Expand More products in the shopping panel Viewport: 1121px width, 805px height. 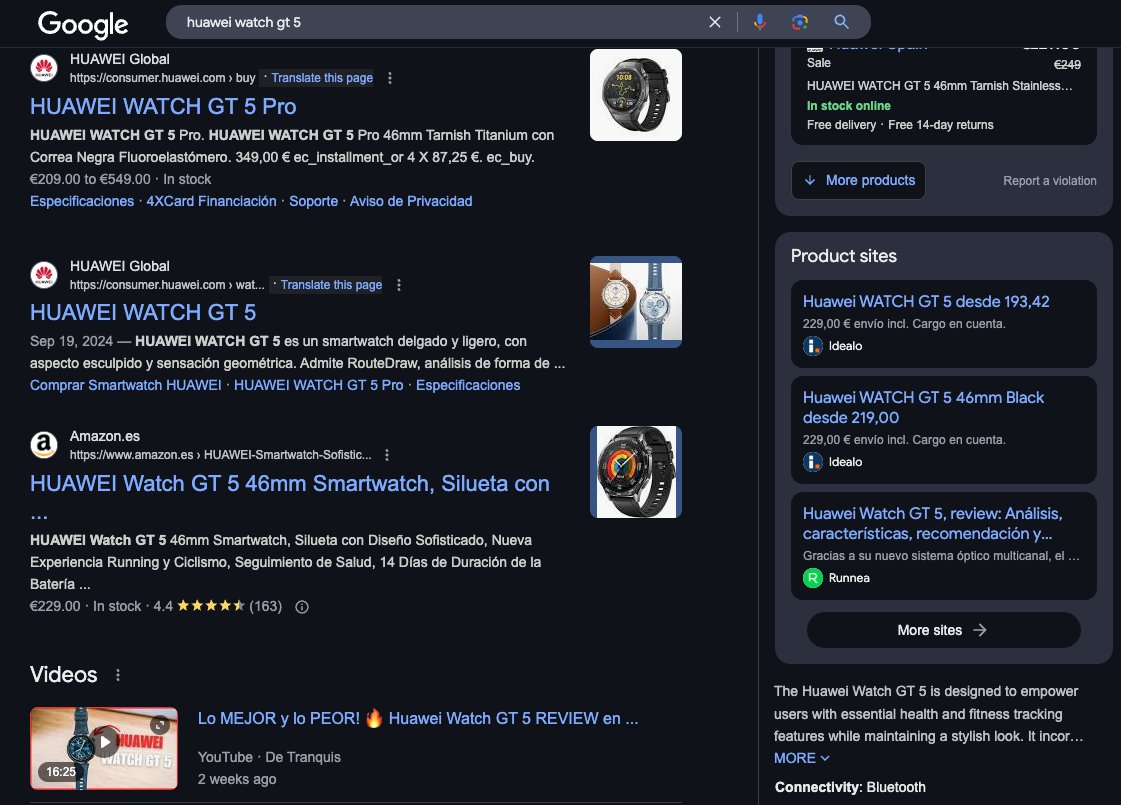coord(859,180)
